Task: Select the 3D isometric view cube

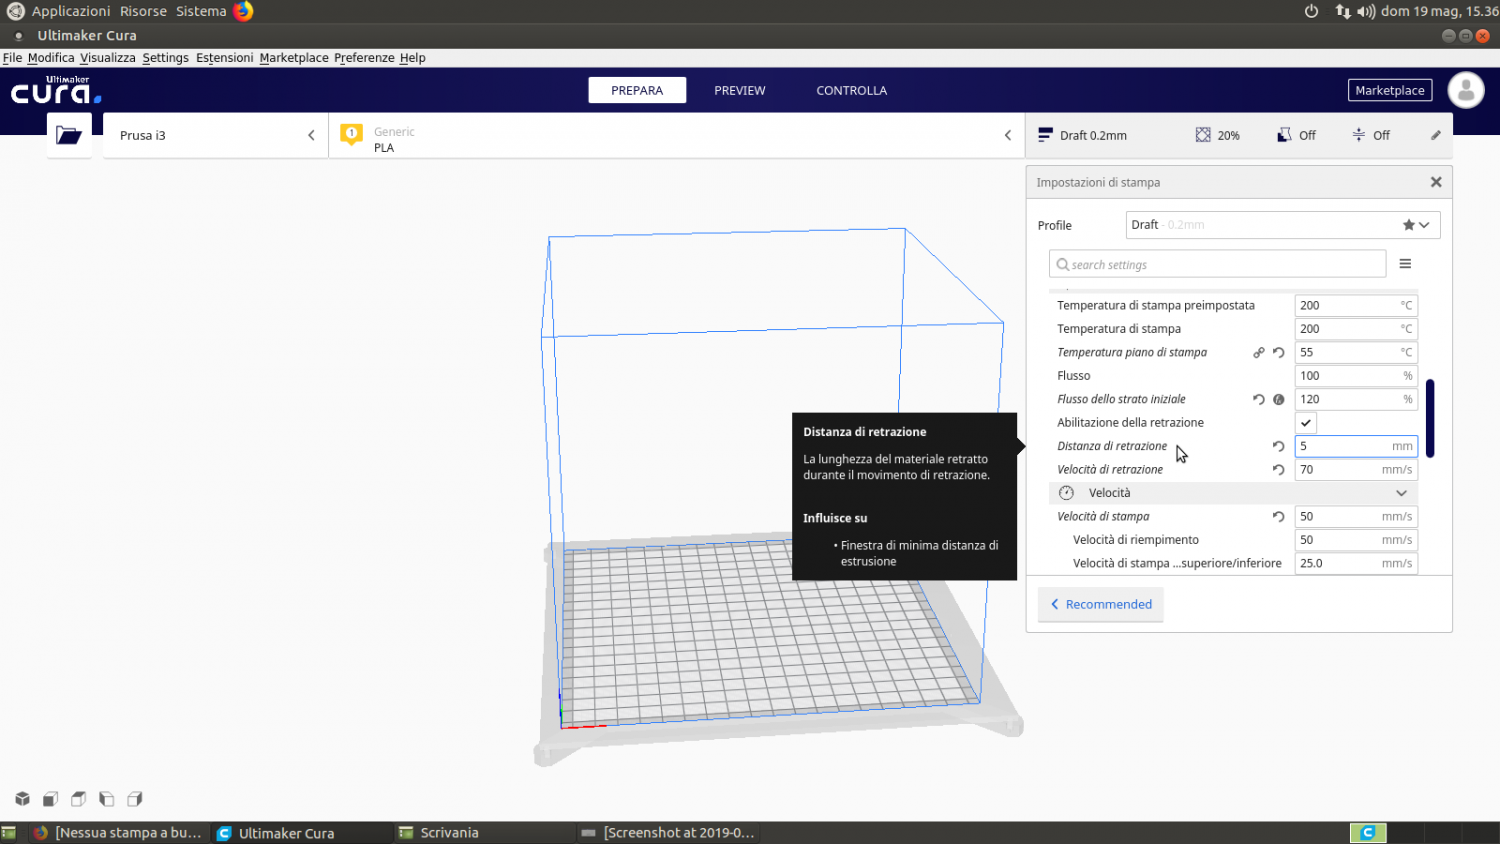Action: (22, 799)
